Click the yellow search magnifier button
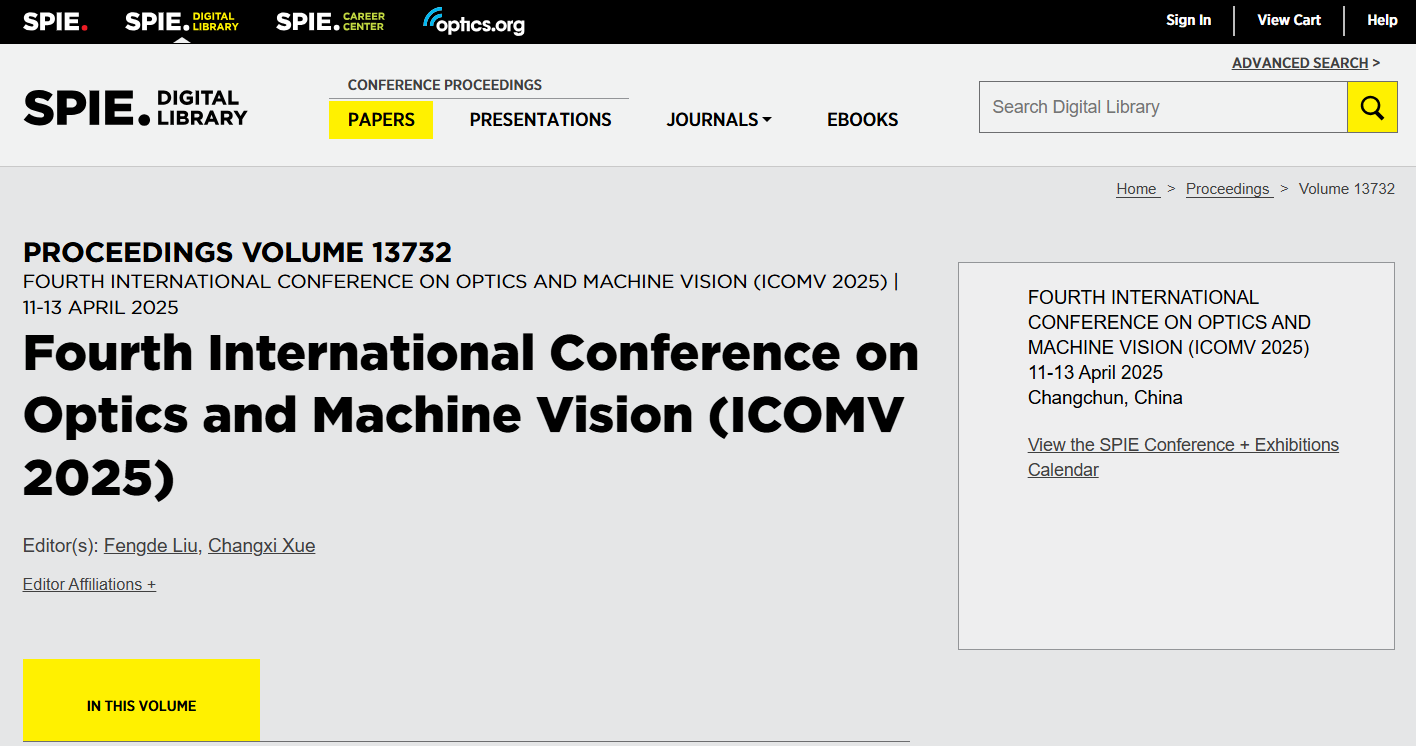The image size is (1416, 746). click(1372, 107)
